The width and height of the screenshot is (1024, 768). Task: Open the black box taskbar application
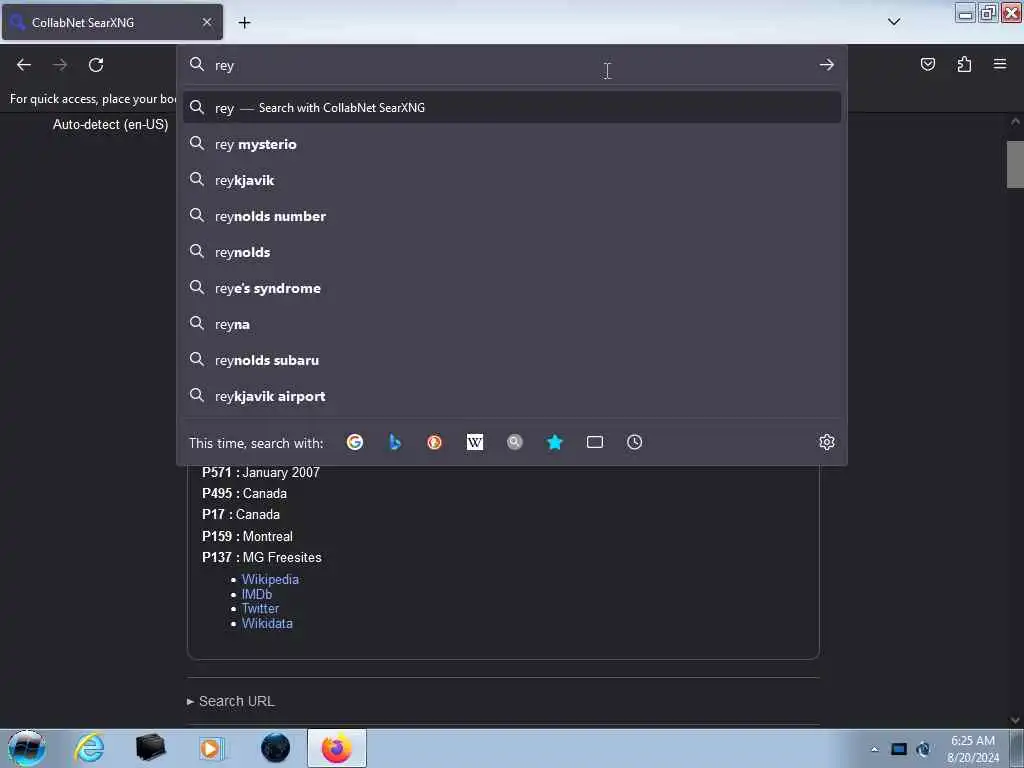(150, 748)
